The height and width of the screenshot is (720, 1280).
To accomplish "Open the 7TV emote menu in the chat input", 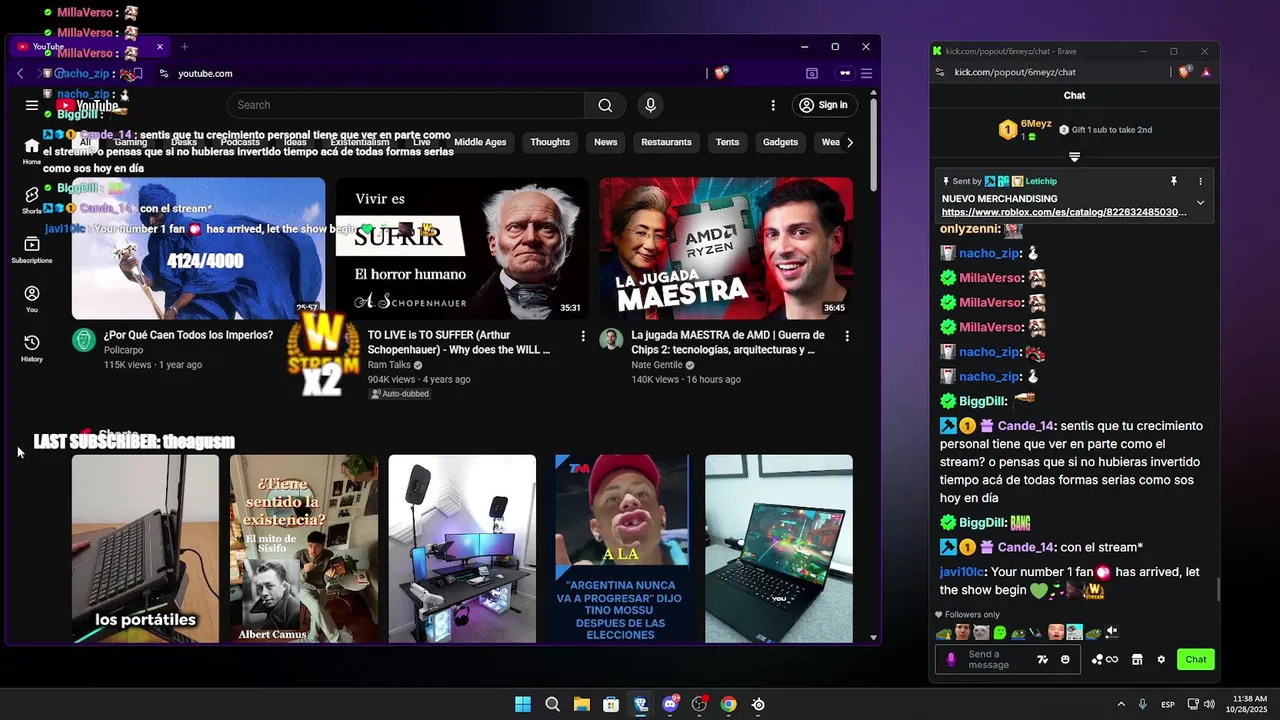I will [1043, 660].
